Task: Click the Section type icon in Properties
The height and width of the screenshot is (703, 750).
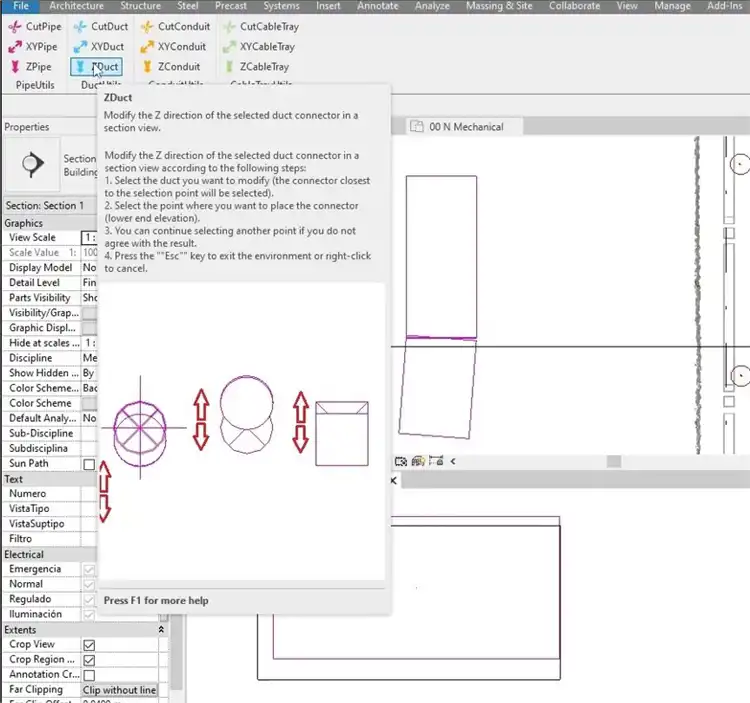Action: coord(33,165)
